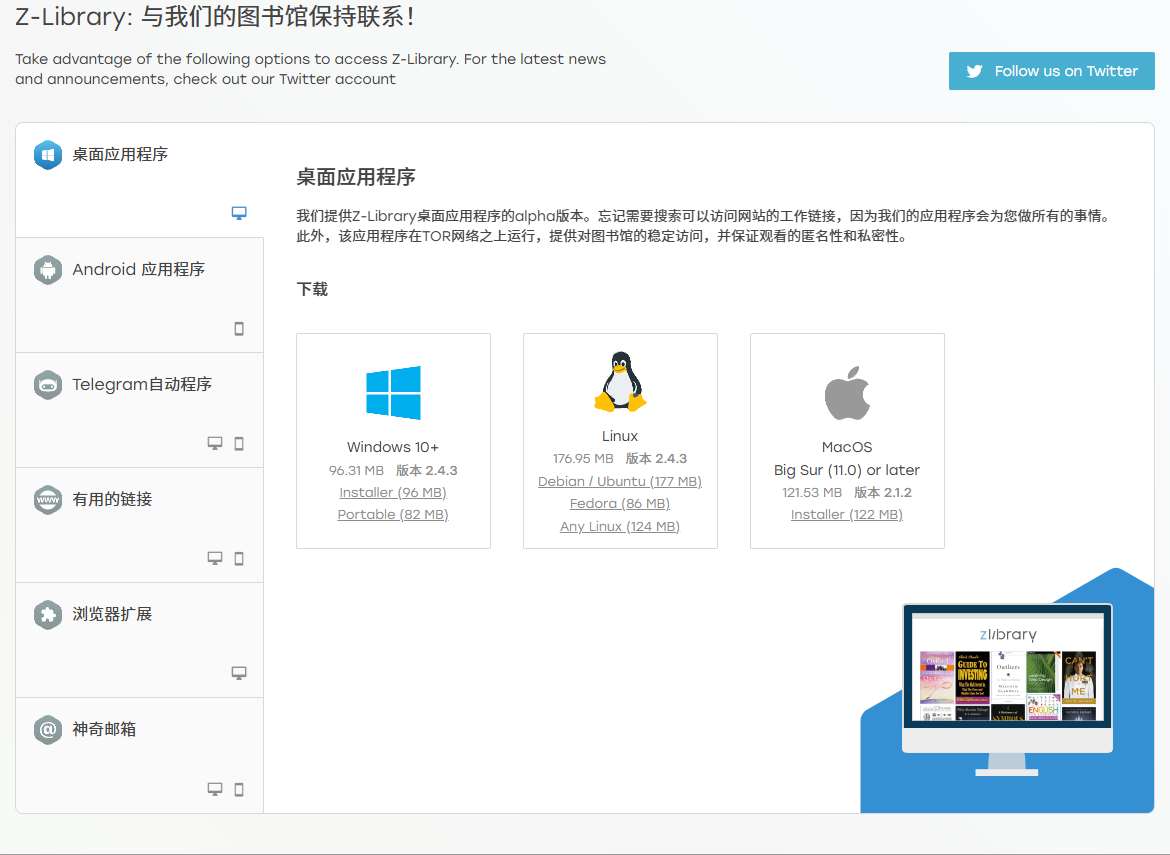
Task: Click Follow us on Twitter button
Action: [1051, 71]
